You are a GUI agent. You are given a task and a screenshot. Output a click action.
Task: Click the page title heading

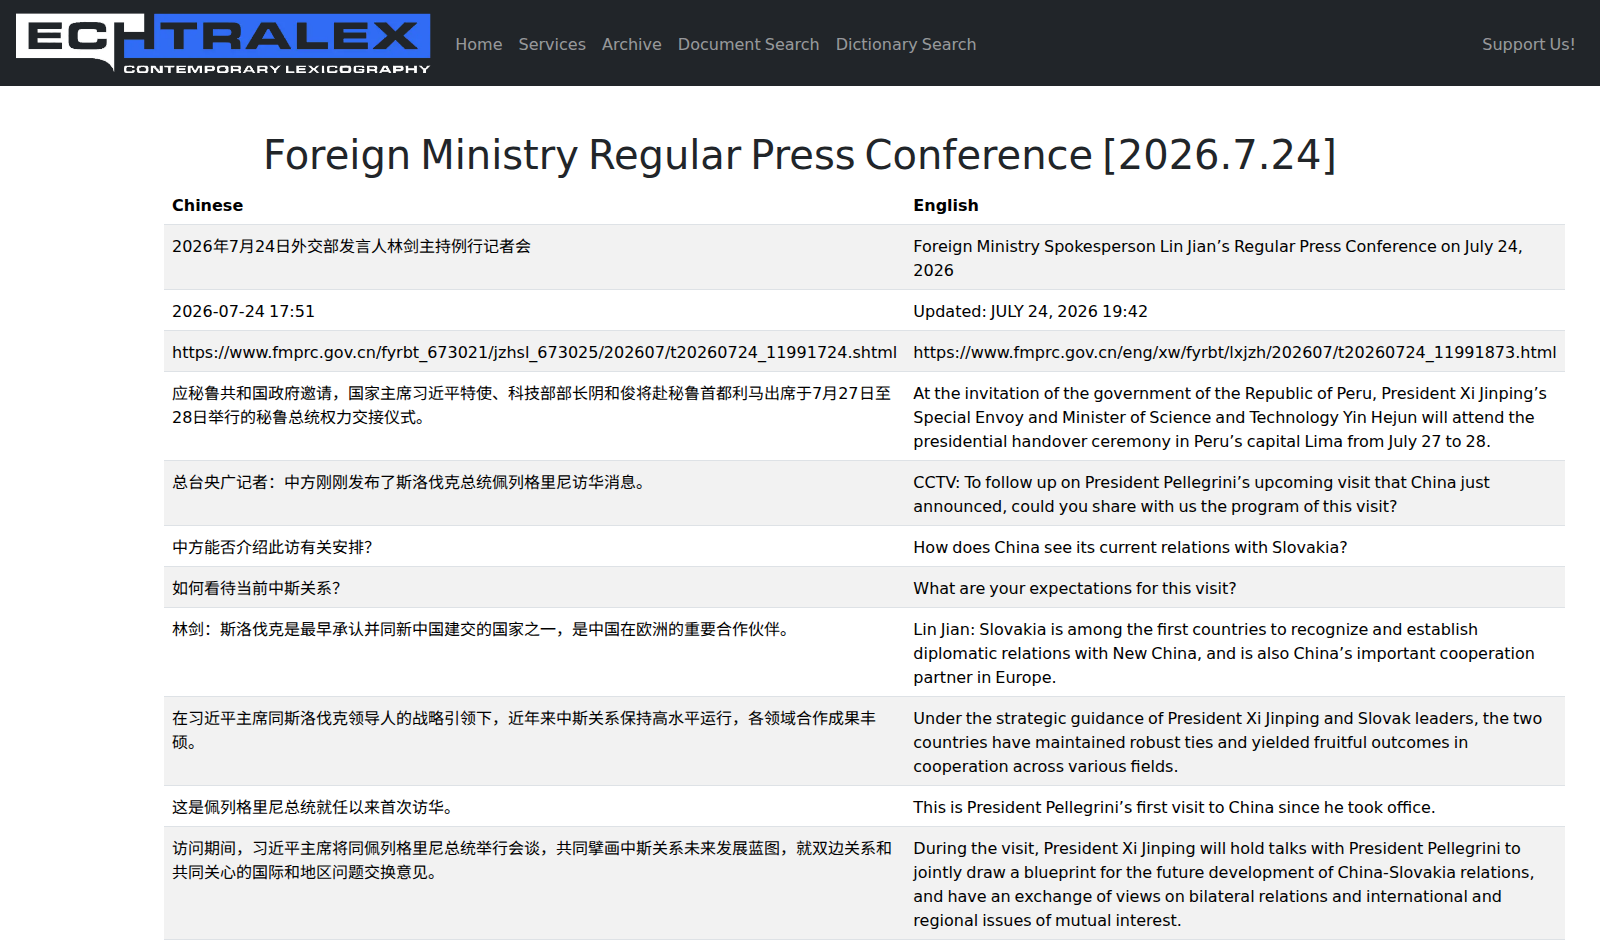[800, 155]
